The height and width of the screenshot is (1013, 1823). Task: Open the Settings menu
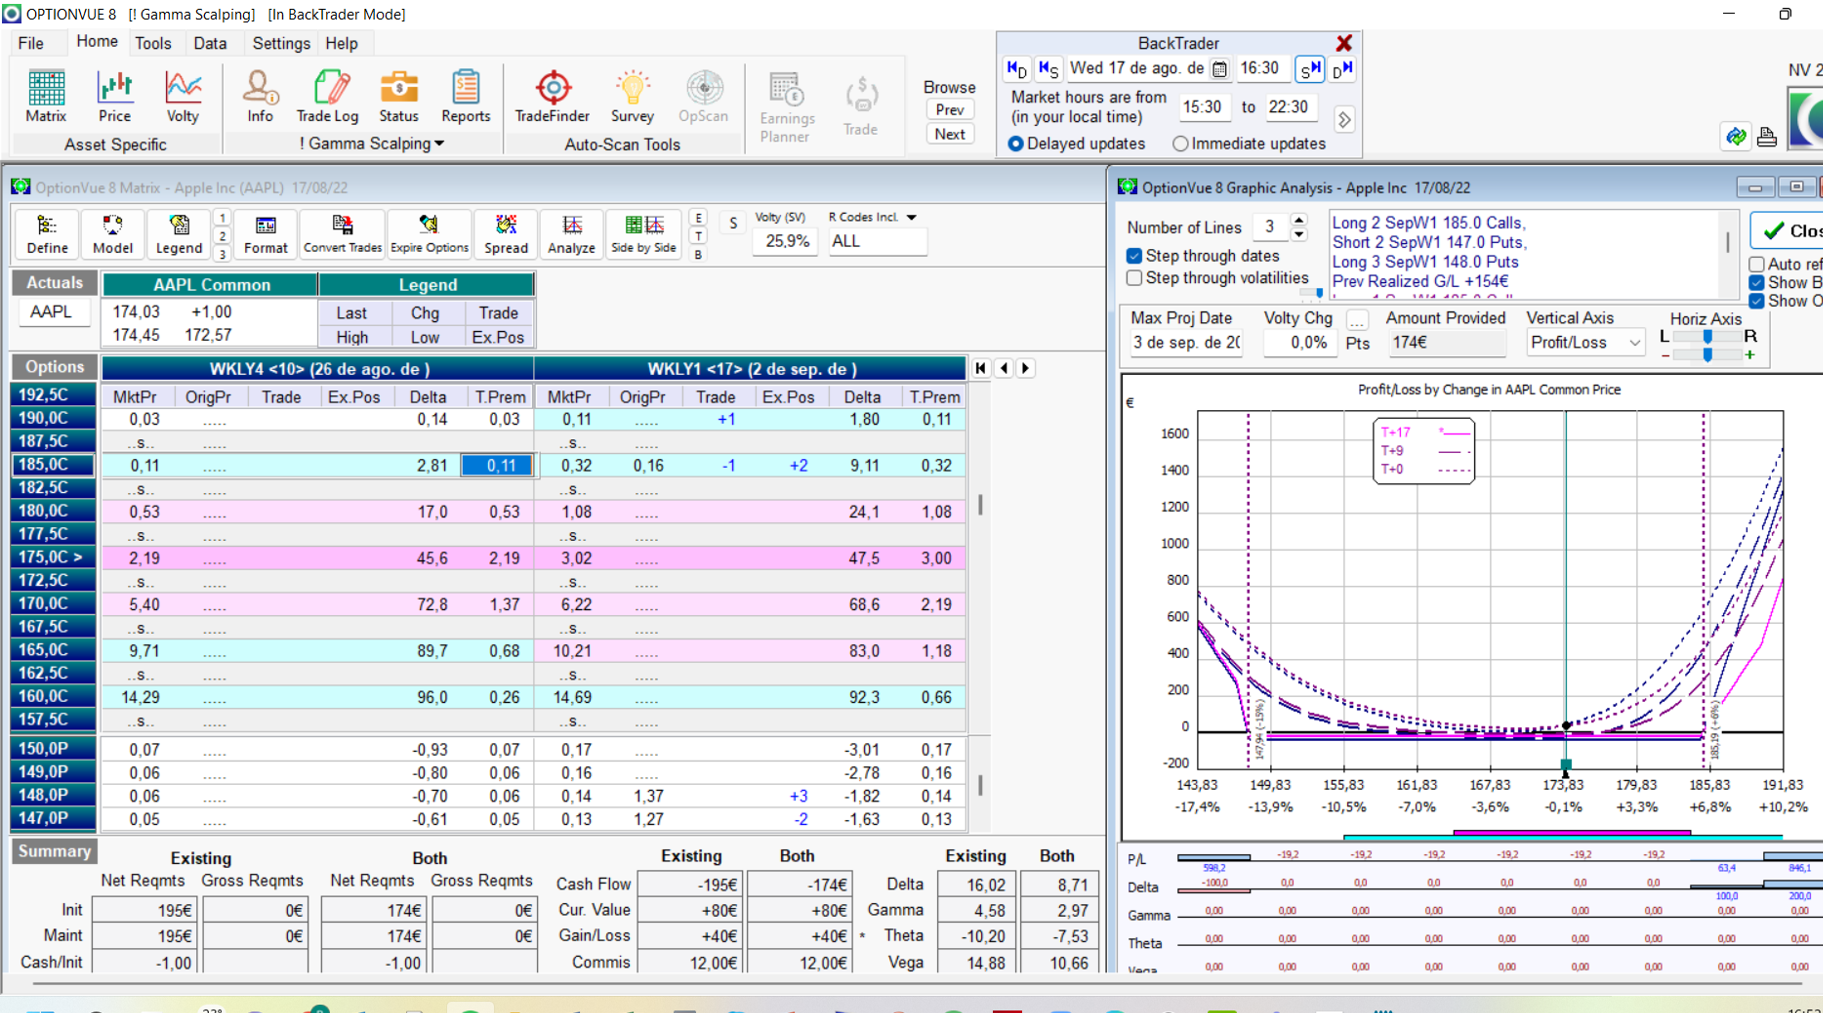click(281, 43)
